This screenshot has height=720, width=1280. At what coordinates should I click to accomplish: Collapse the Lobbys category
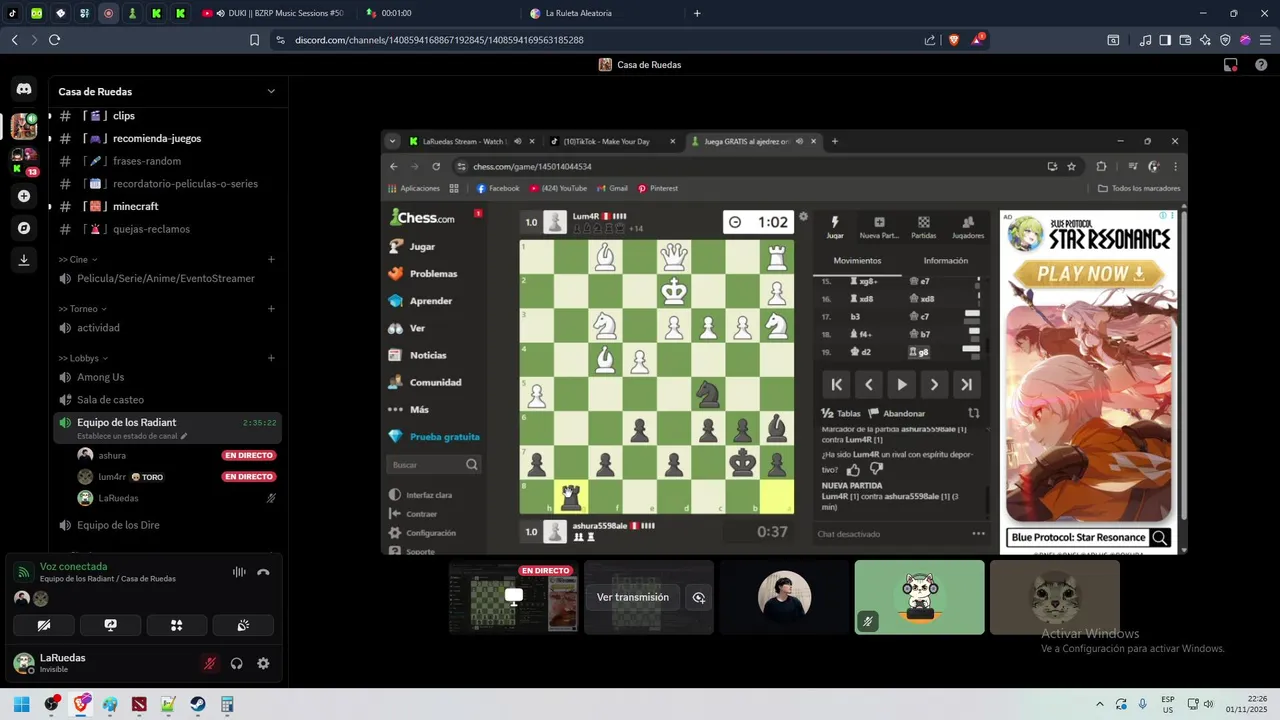[x=83, y=358]
